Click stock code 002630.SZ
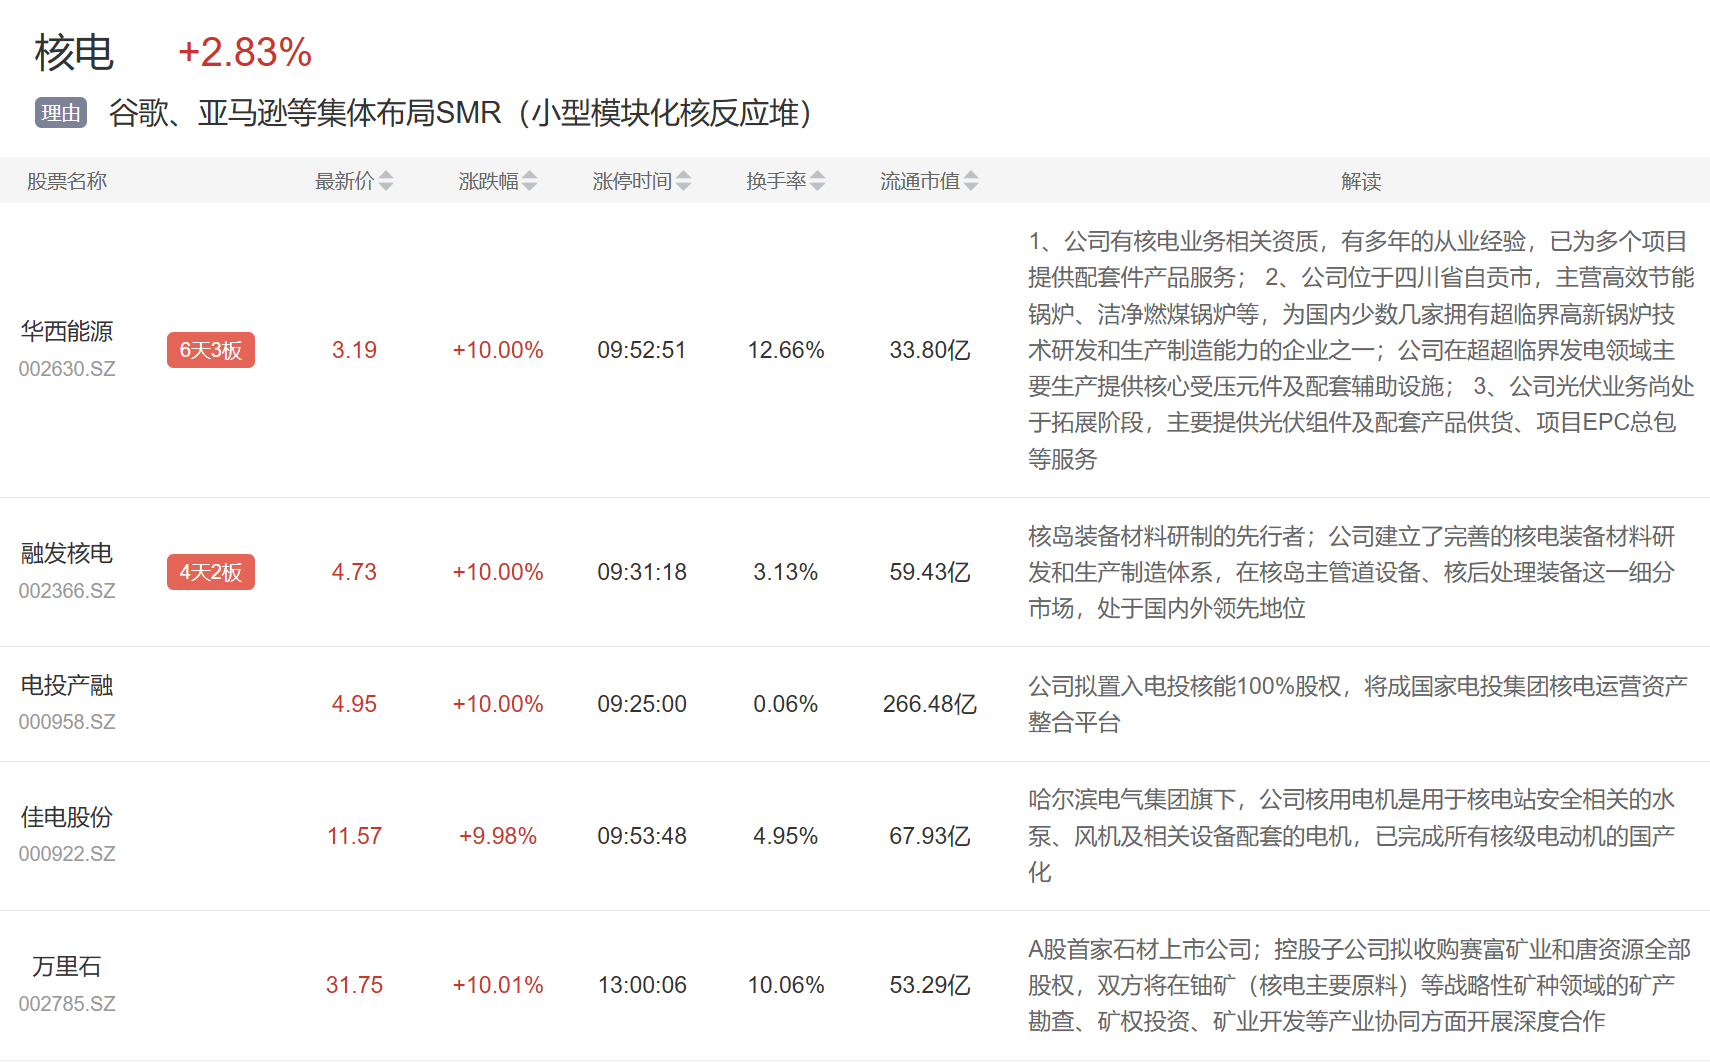This screenshot has width=1710, height=1063. point(67,369)
